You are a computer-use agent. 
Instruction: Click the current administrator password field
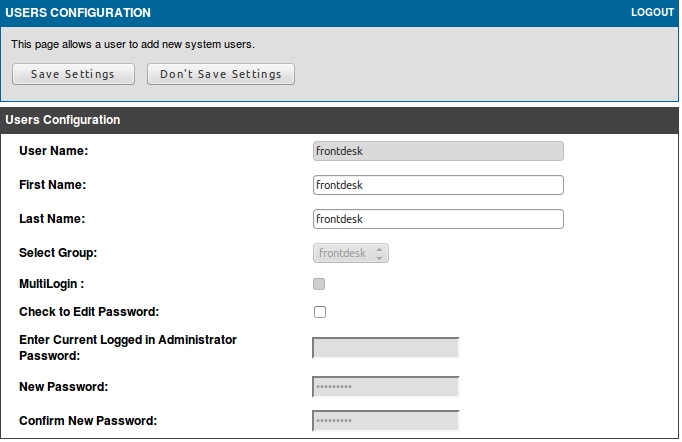coord(386,348)
